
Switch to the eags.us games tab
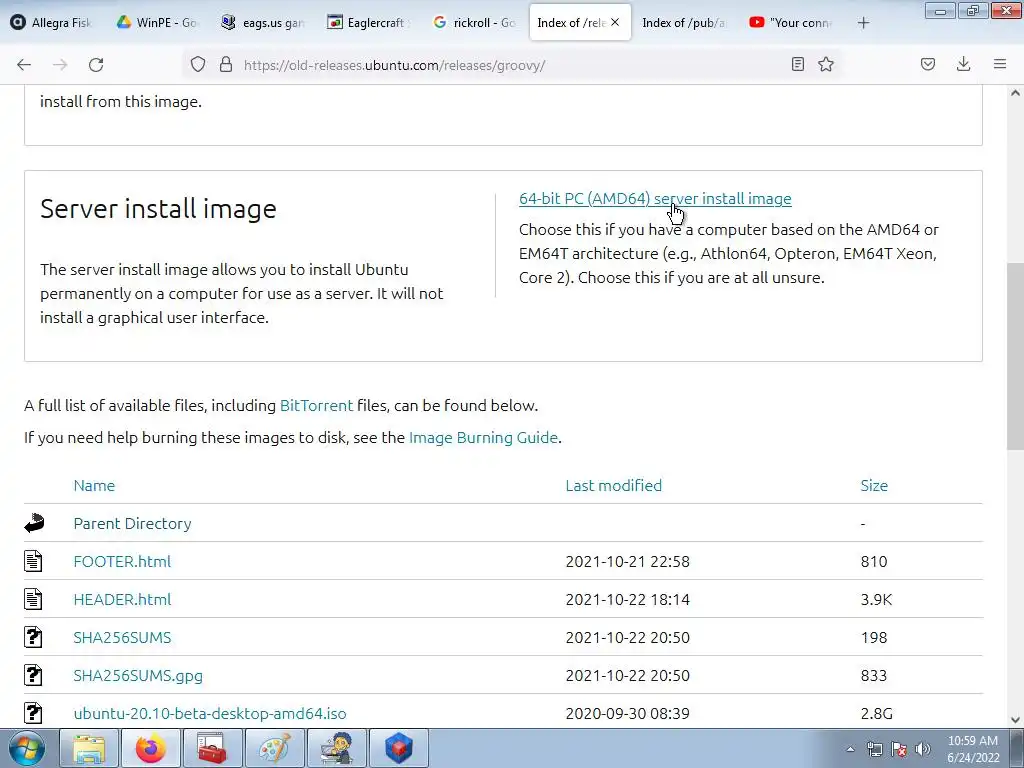coord(263,22)
